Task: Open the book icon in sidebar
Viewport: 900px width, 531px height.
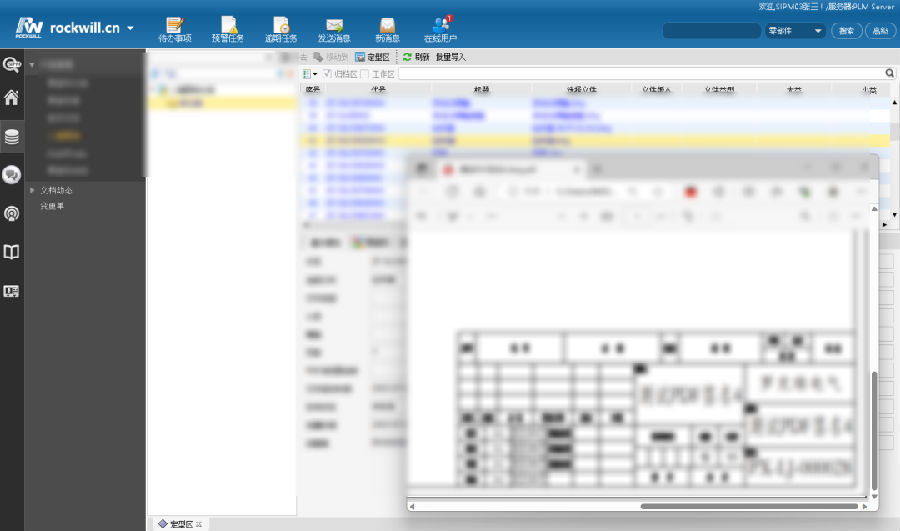Action: click(11, 251)
